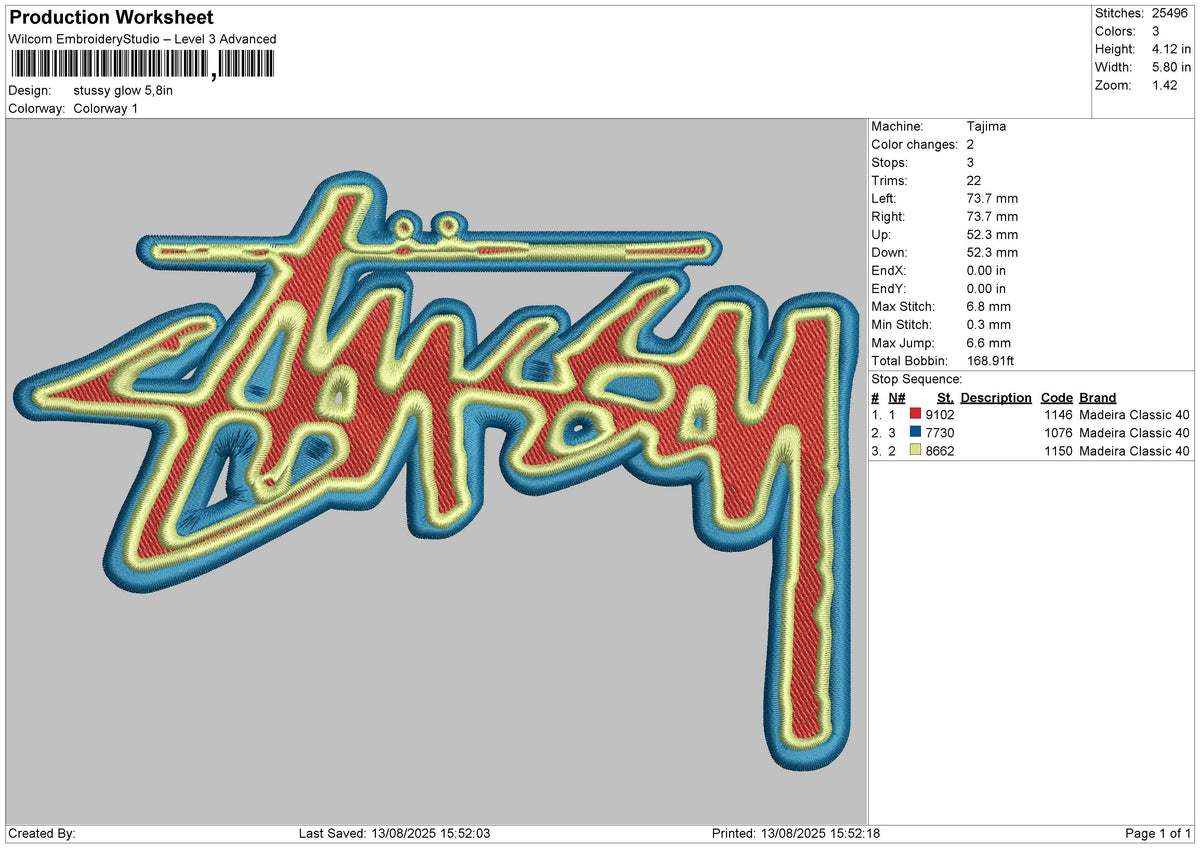
Task: Click the Stitches value 25496
Action: 1172,13
